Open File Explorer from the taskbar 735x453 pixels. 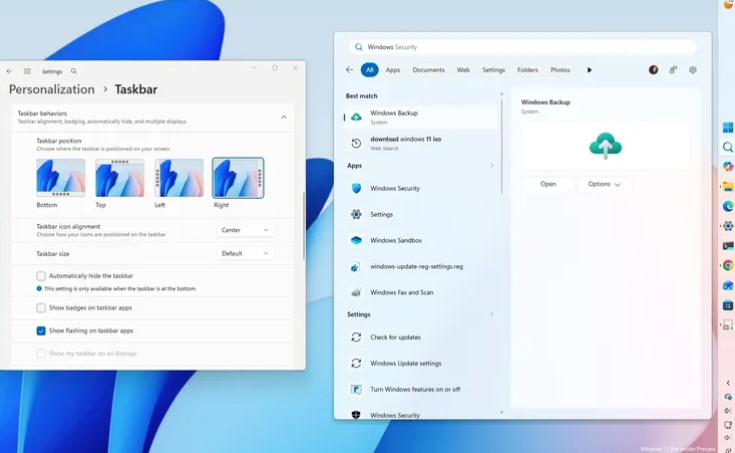pyautogui.click(x=728, y=187)
